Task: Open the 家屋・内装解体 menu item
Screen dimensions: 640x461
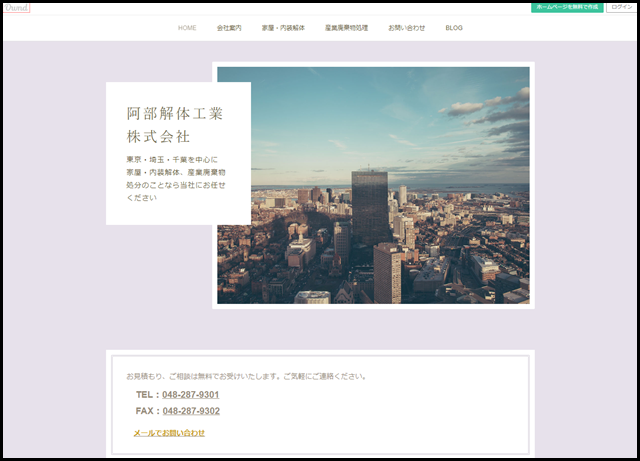Action: click(283, 28)
